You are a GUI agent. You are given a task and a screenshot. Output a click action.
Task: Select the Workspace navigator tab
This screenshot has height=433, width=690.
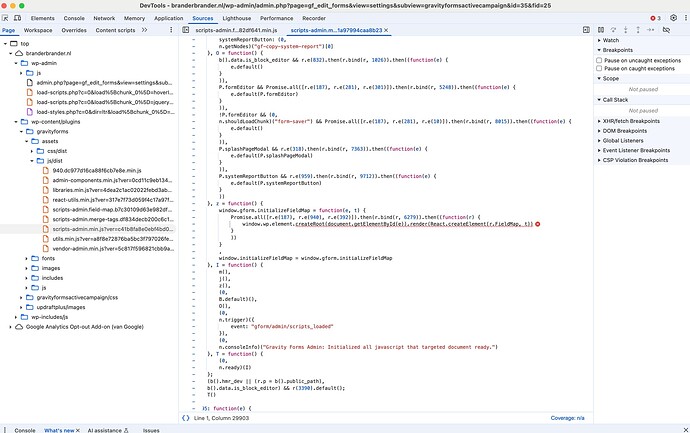pyautogui.click(x=38, y=30)
